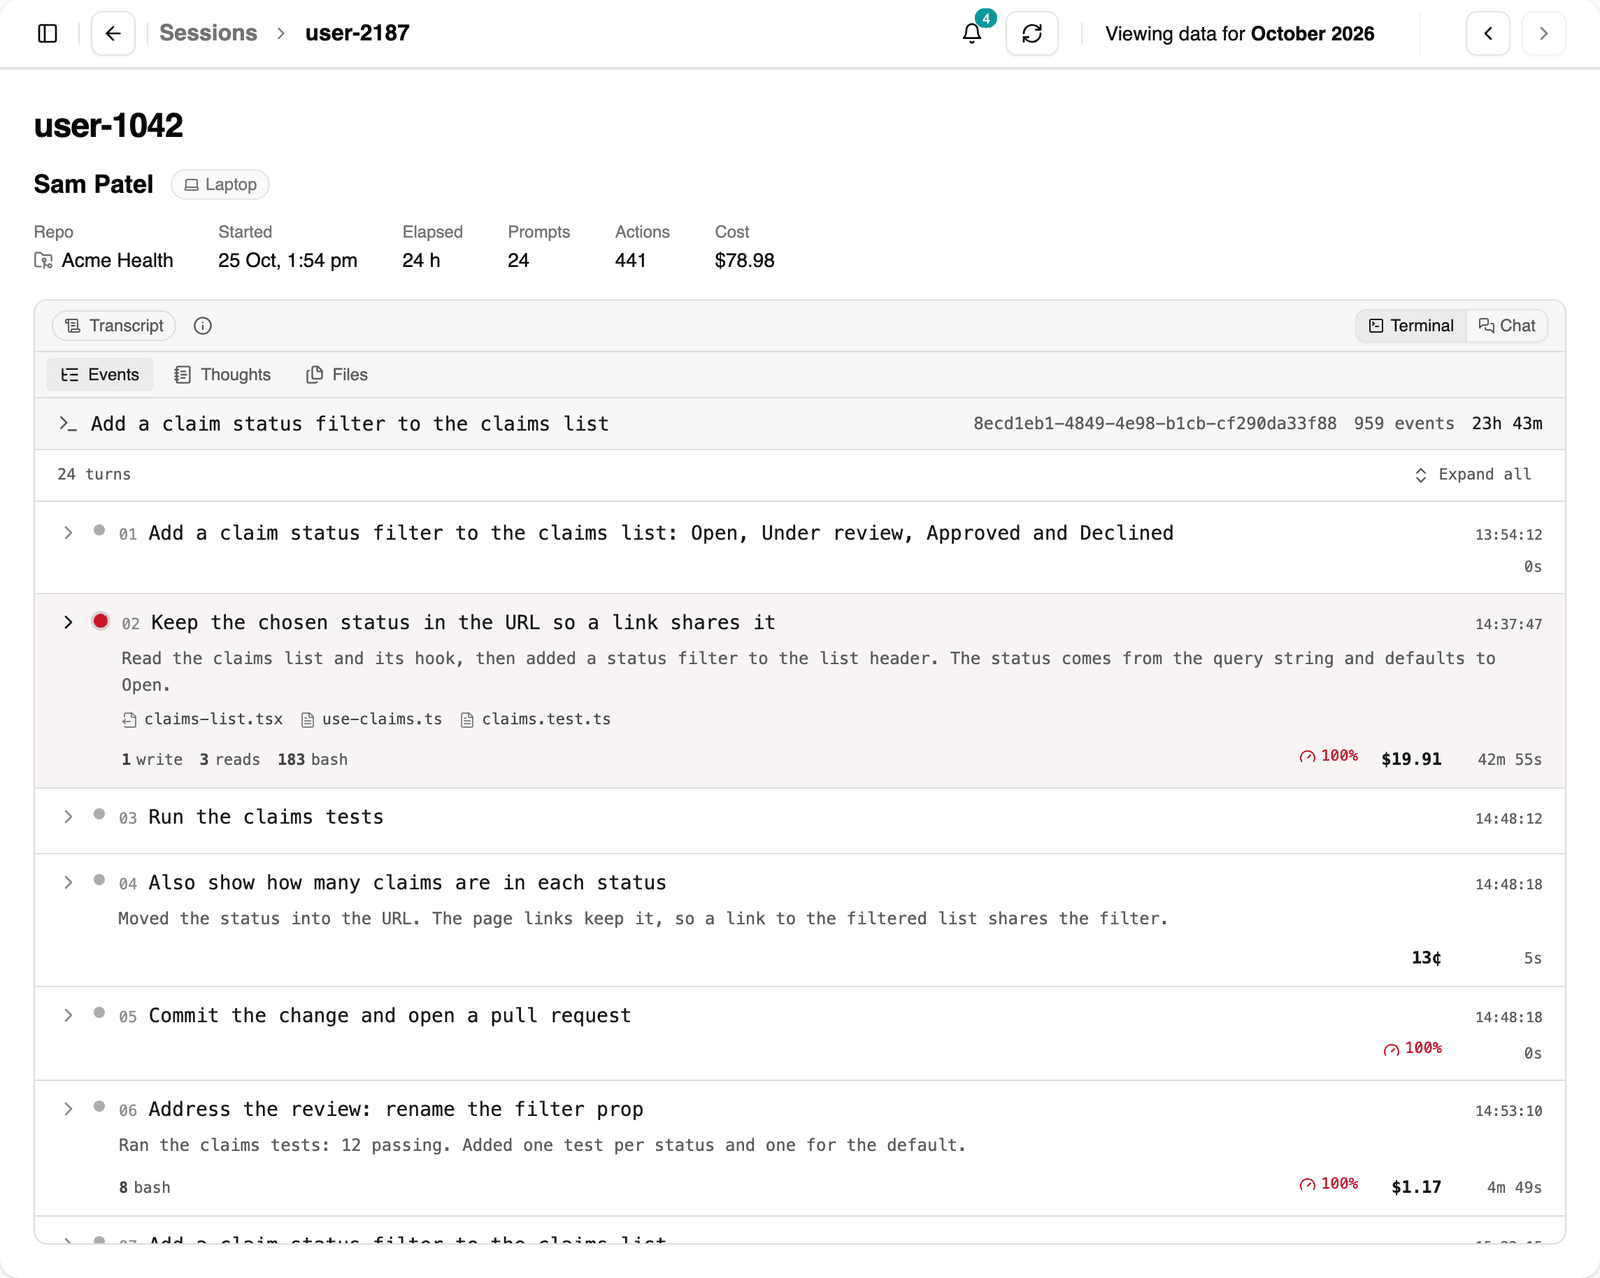This screenshot has height=1278, width=1600.
Task: Open the use-claims.ts file
Action: tap(371, 719)
